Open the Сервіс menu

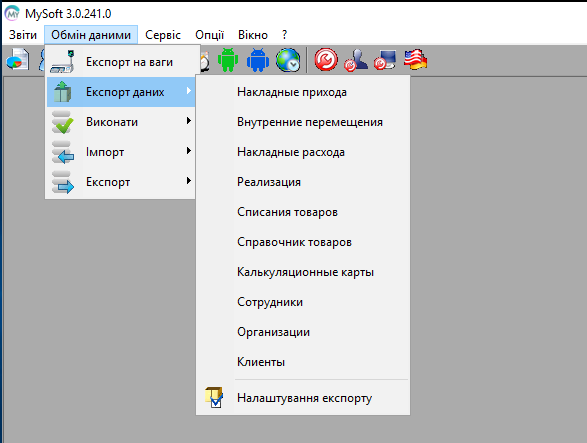click(163, 35)
